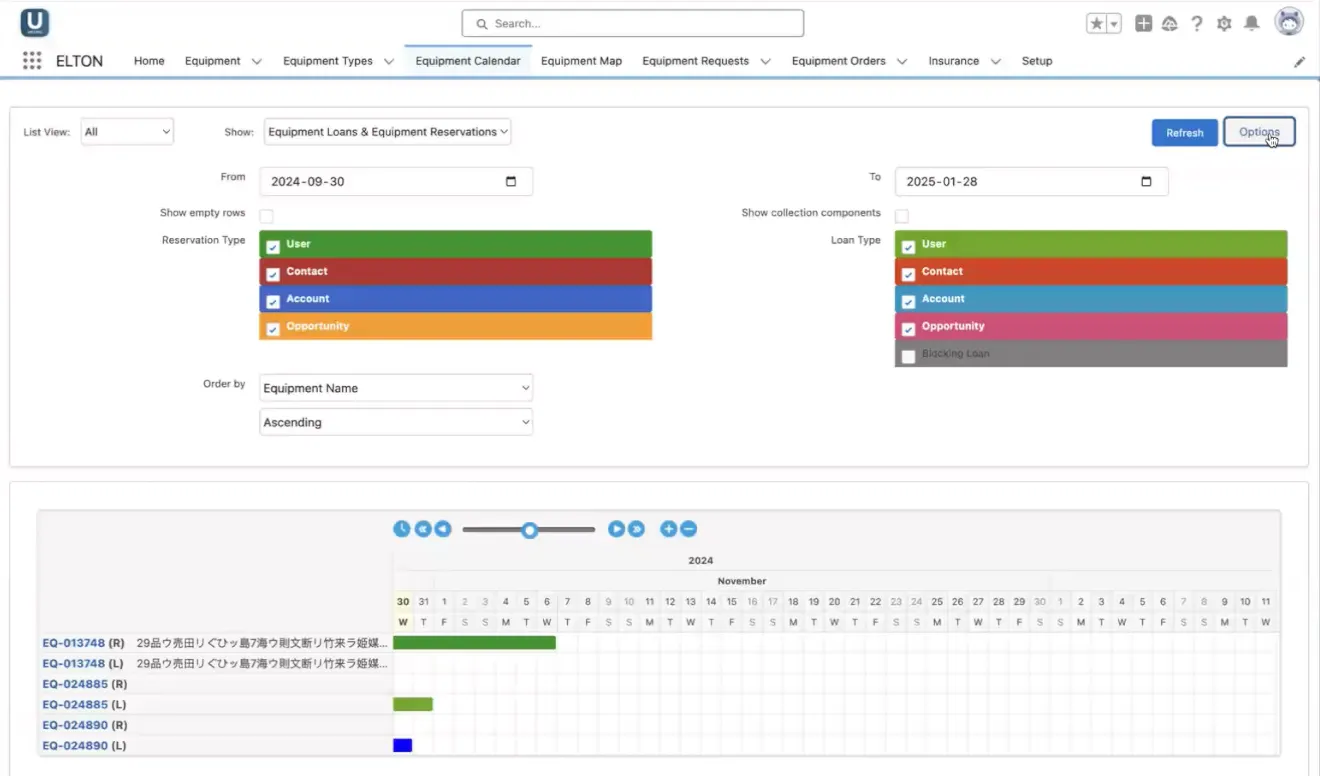Screen dimensions: 1320x776
Task: Open the Salesforce guidance cloud icon
Action: click(1170, 23)
